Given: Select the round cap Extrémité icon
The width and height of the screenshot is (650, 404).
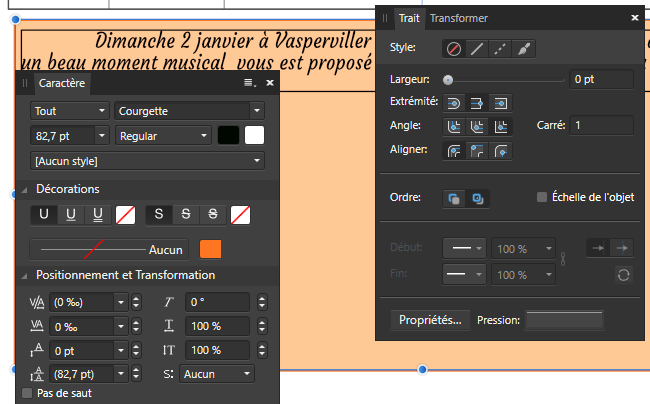Looking at the screenshot, I should [x=454, y=103].
